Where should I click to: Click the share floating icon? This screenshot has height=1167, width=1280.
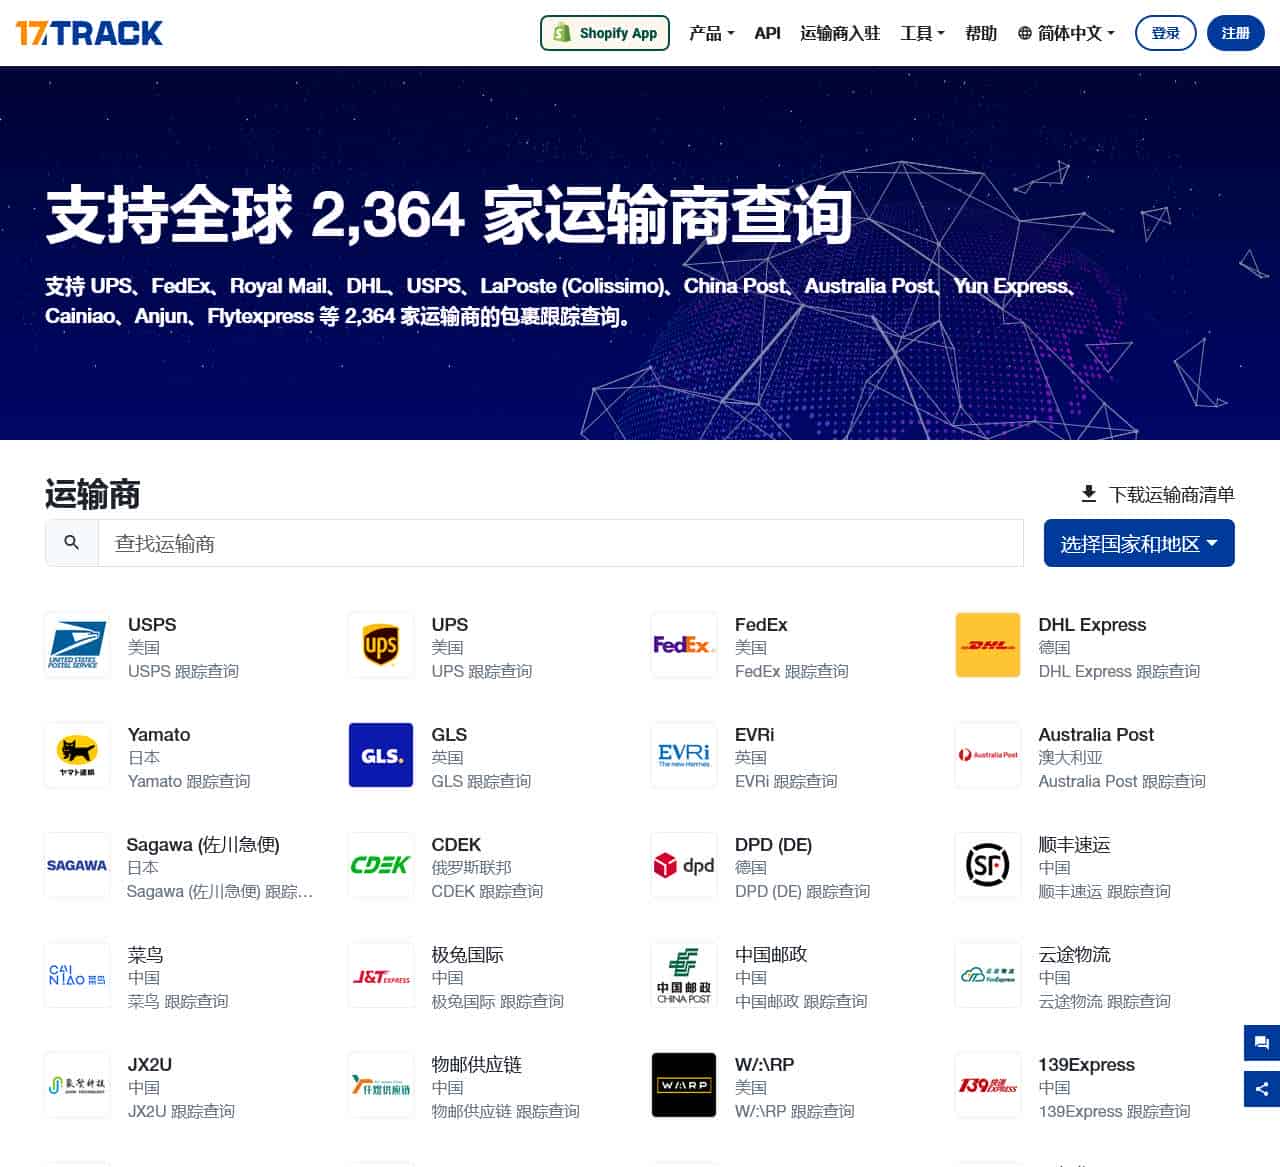1262,1089
